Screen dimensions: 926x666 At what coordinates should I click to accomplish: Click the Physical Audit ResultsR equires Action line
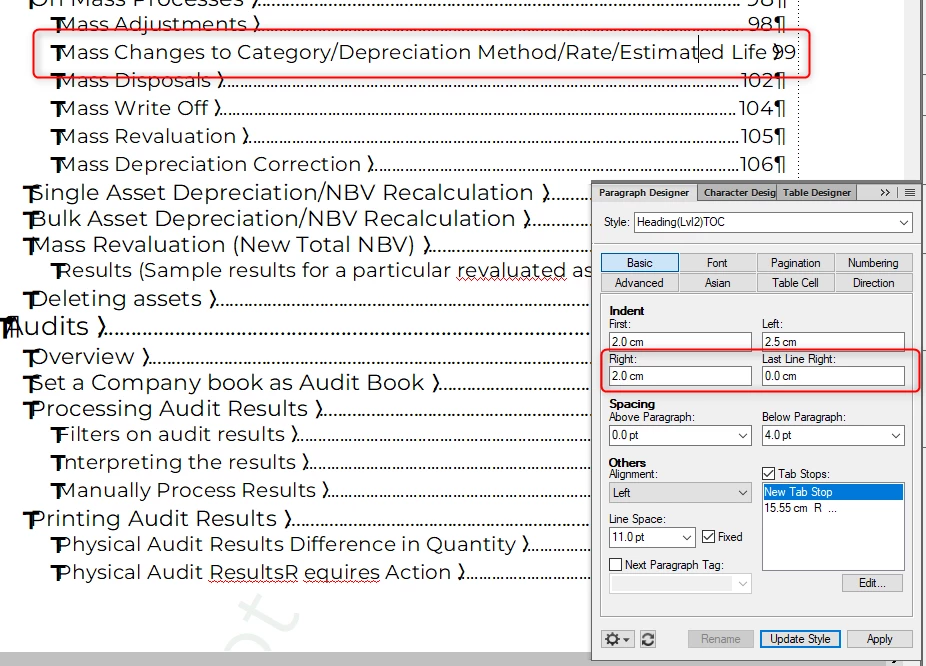[321, 573]
